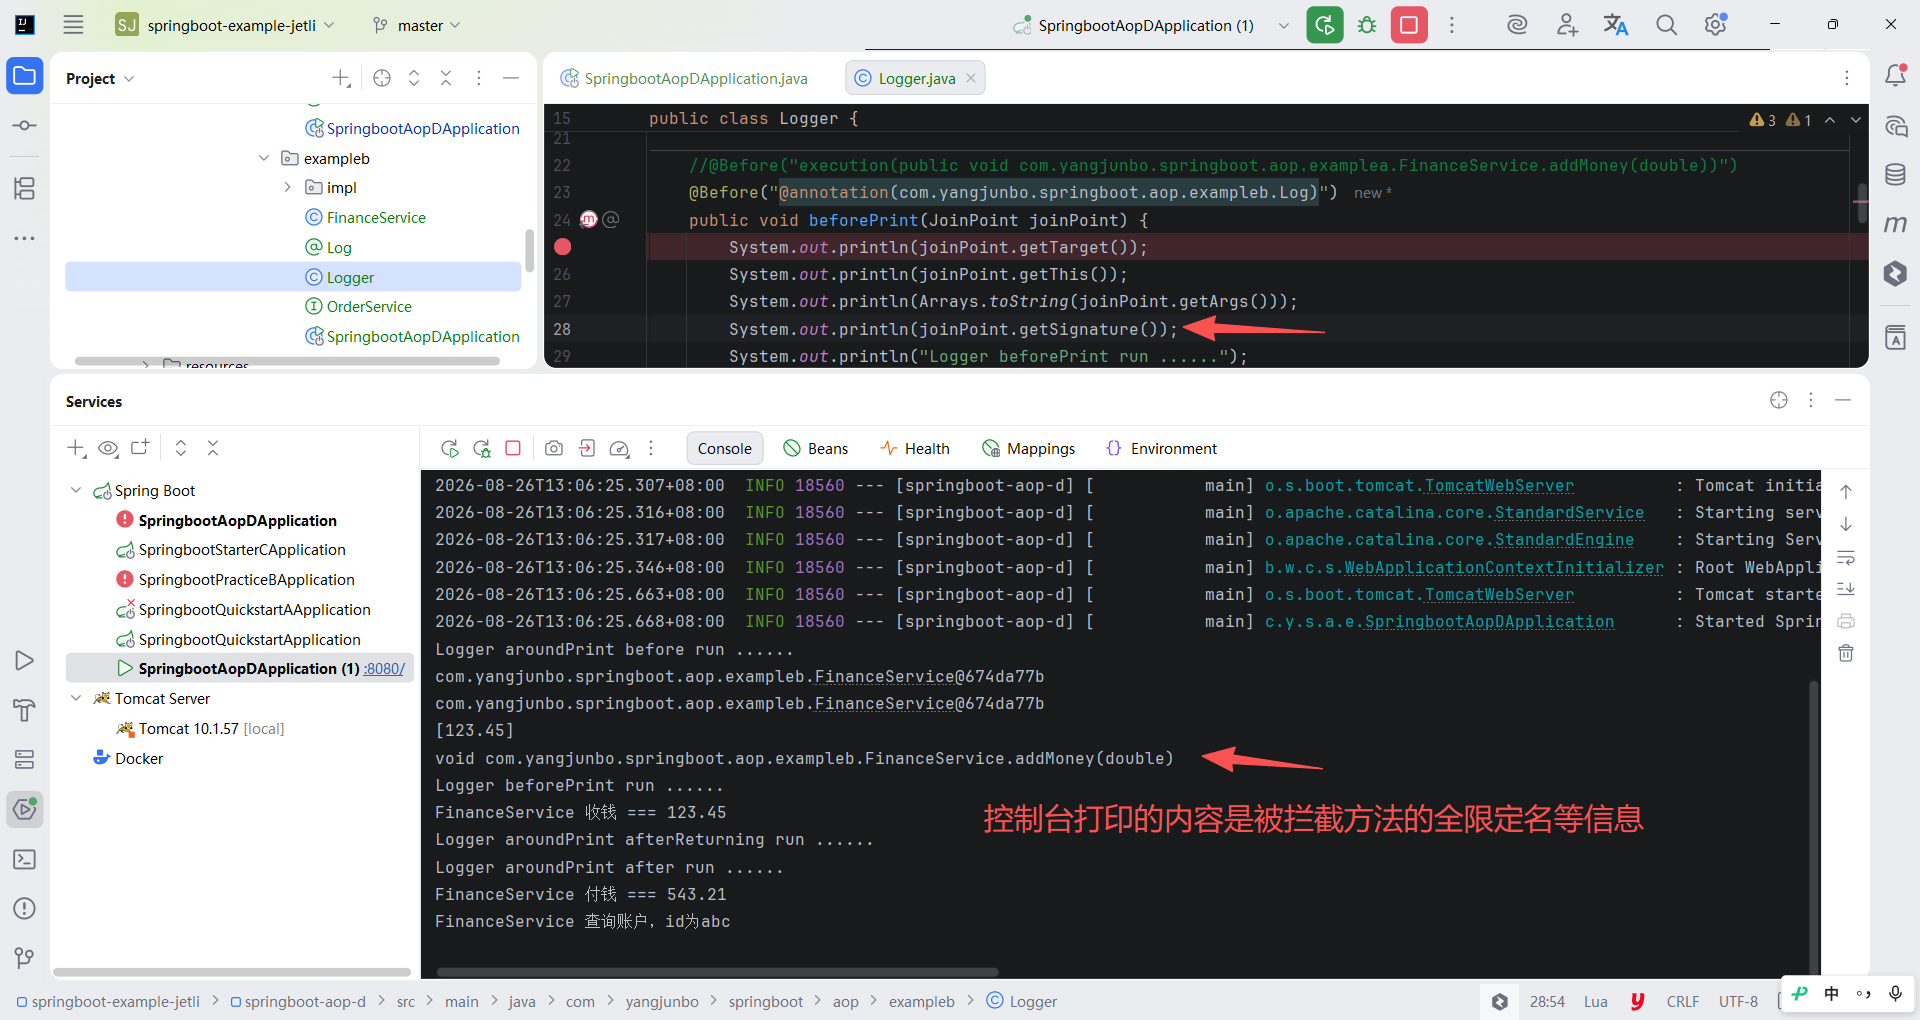Open the Project tool window icon
Image resolution: width=1920 pixels, height=1020 pixels.
25,76
